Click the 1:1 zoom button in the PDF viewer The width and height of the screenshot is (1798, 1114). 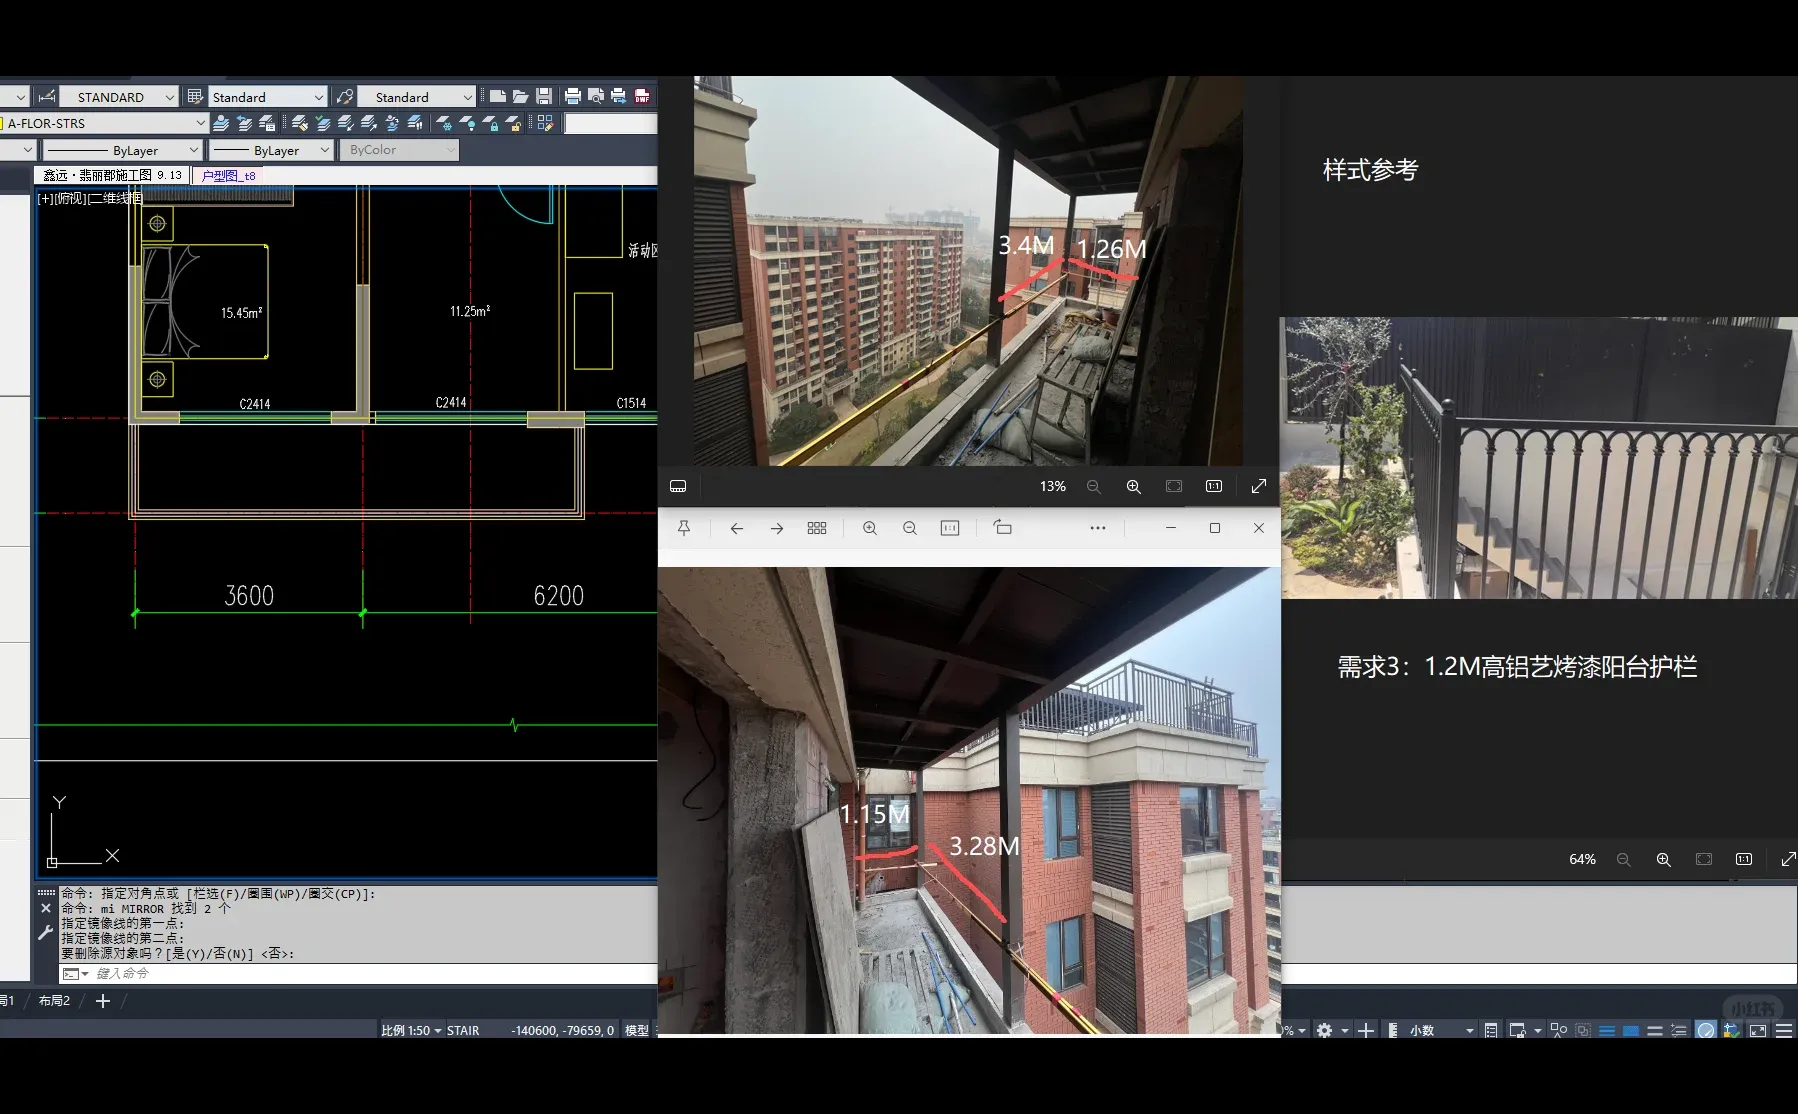coord(1211,486)
